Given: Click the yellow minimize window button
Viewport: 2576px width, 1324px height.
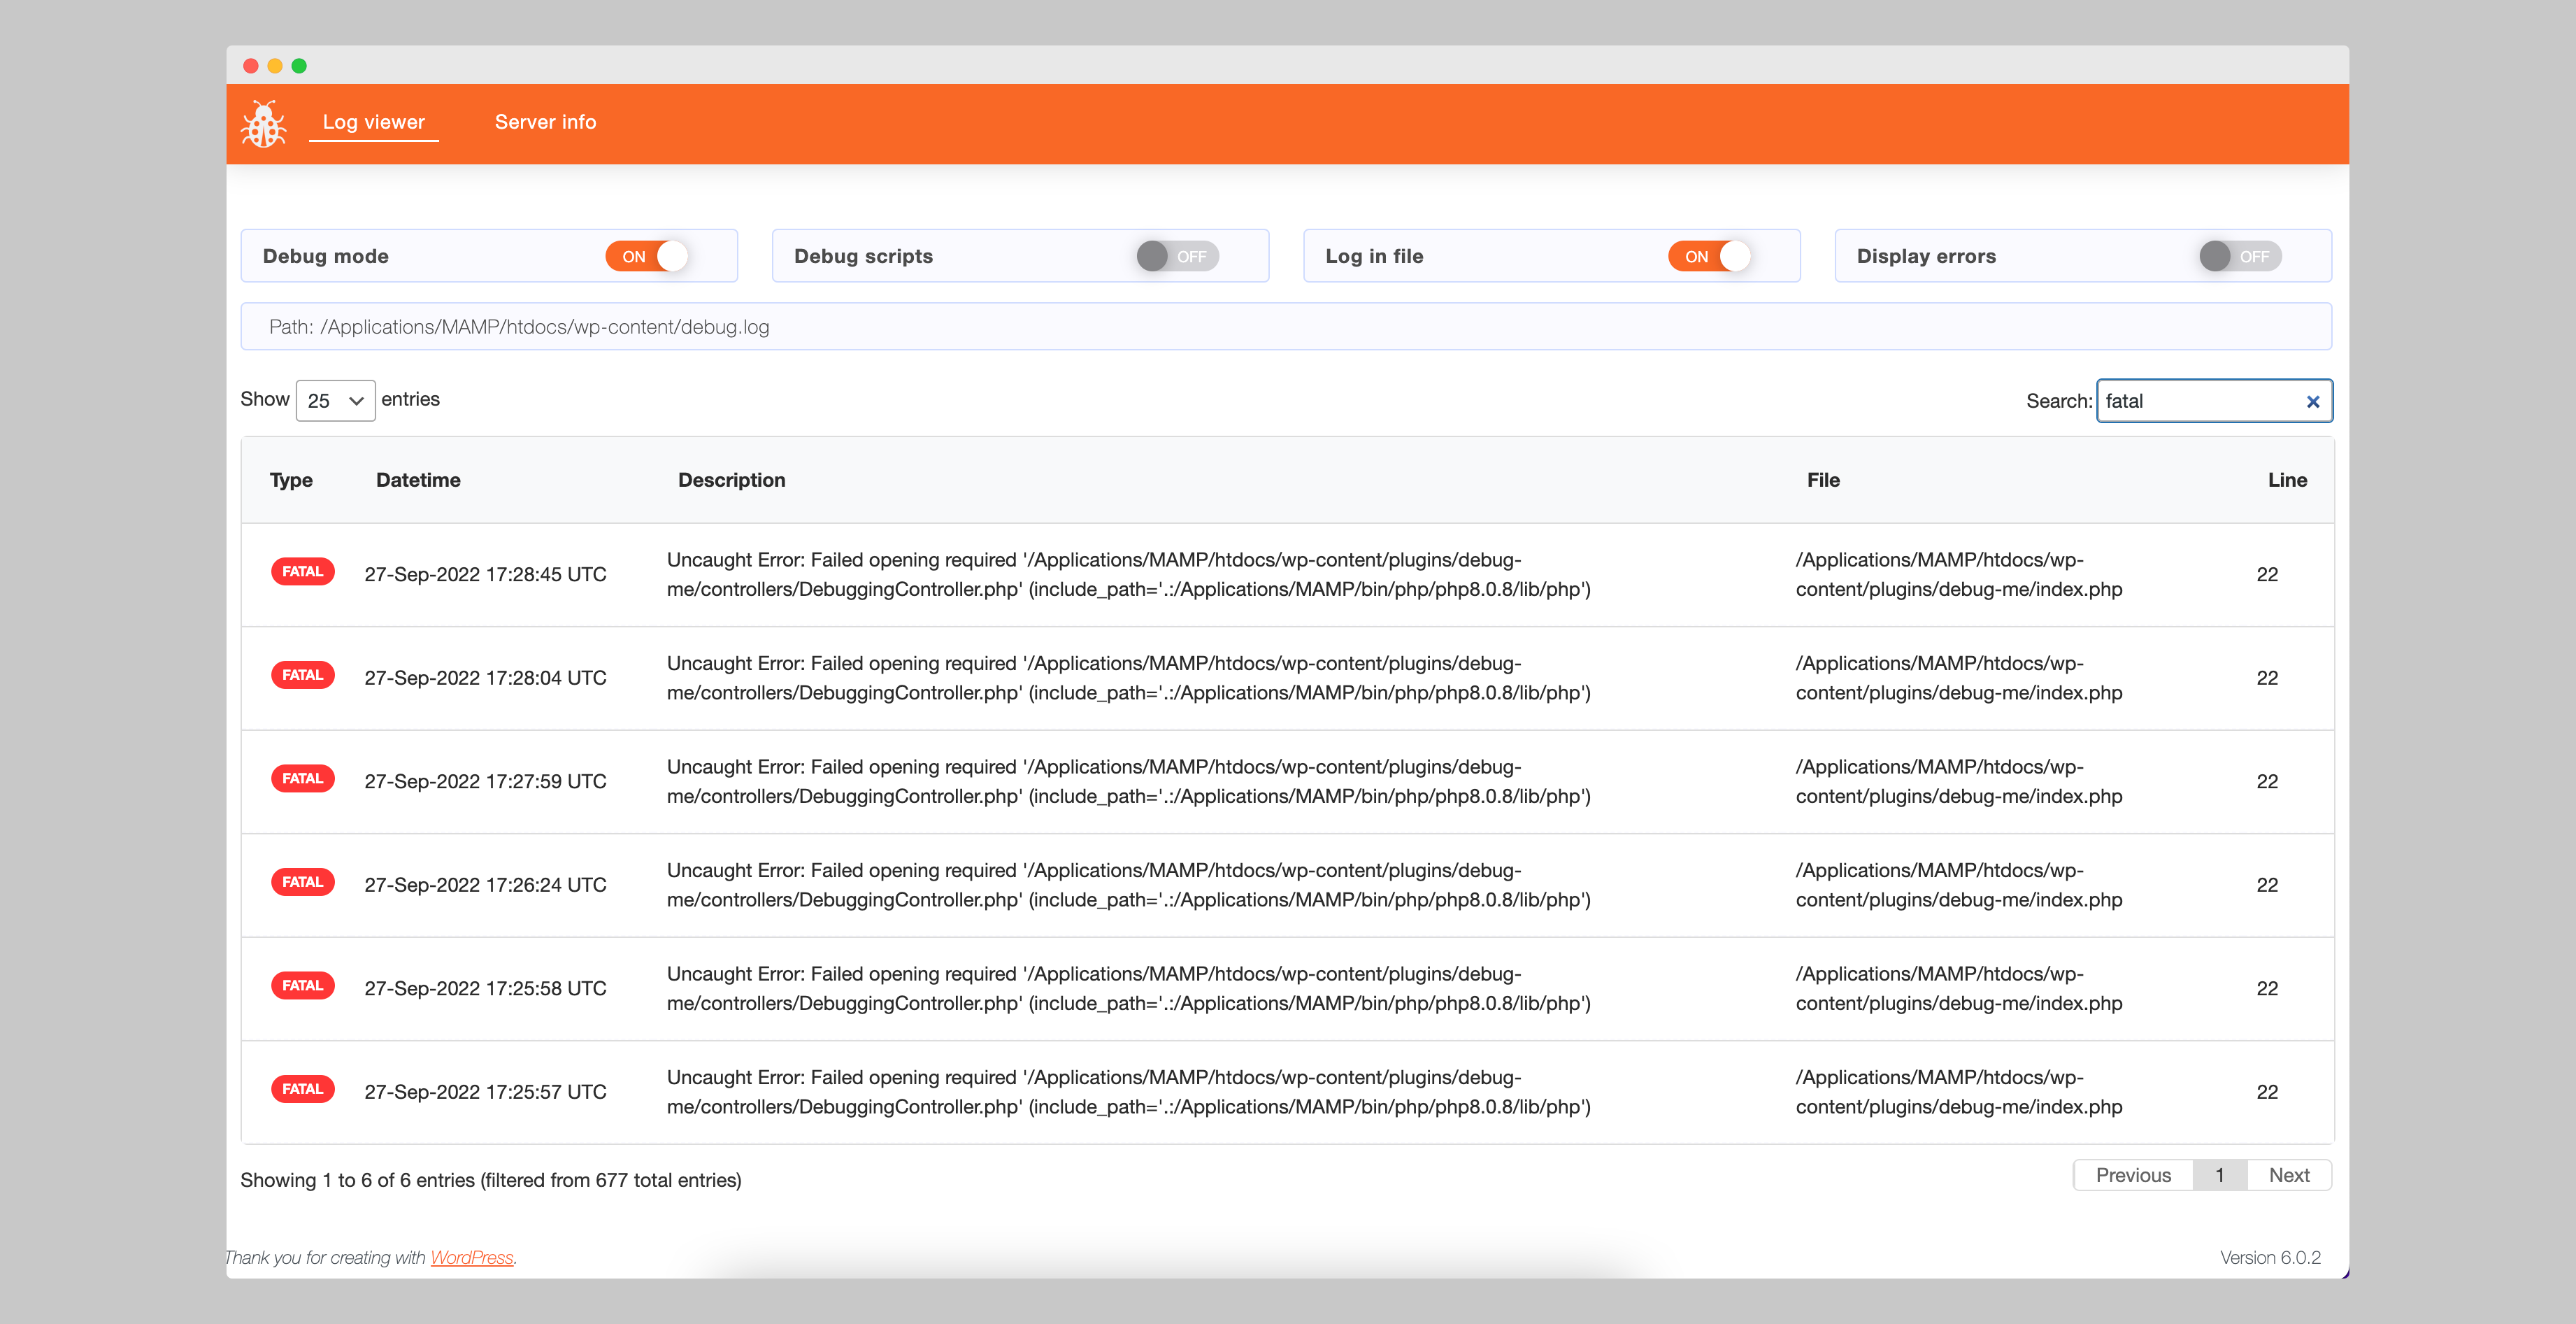Looking at the screenshot, I should coord(275,66).
